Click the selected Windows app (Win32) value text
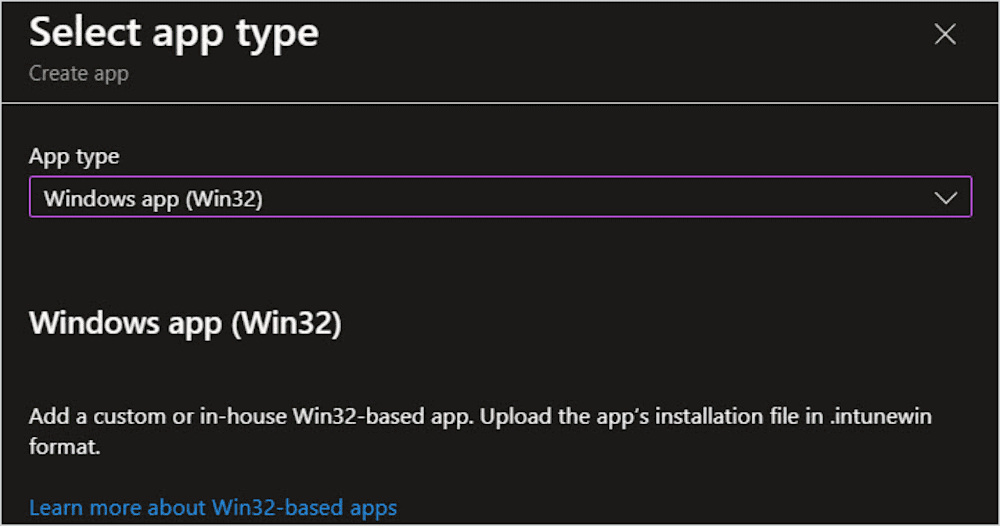The height and width of the screenshot is (526, 1000). point(153,199)
